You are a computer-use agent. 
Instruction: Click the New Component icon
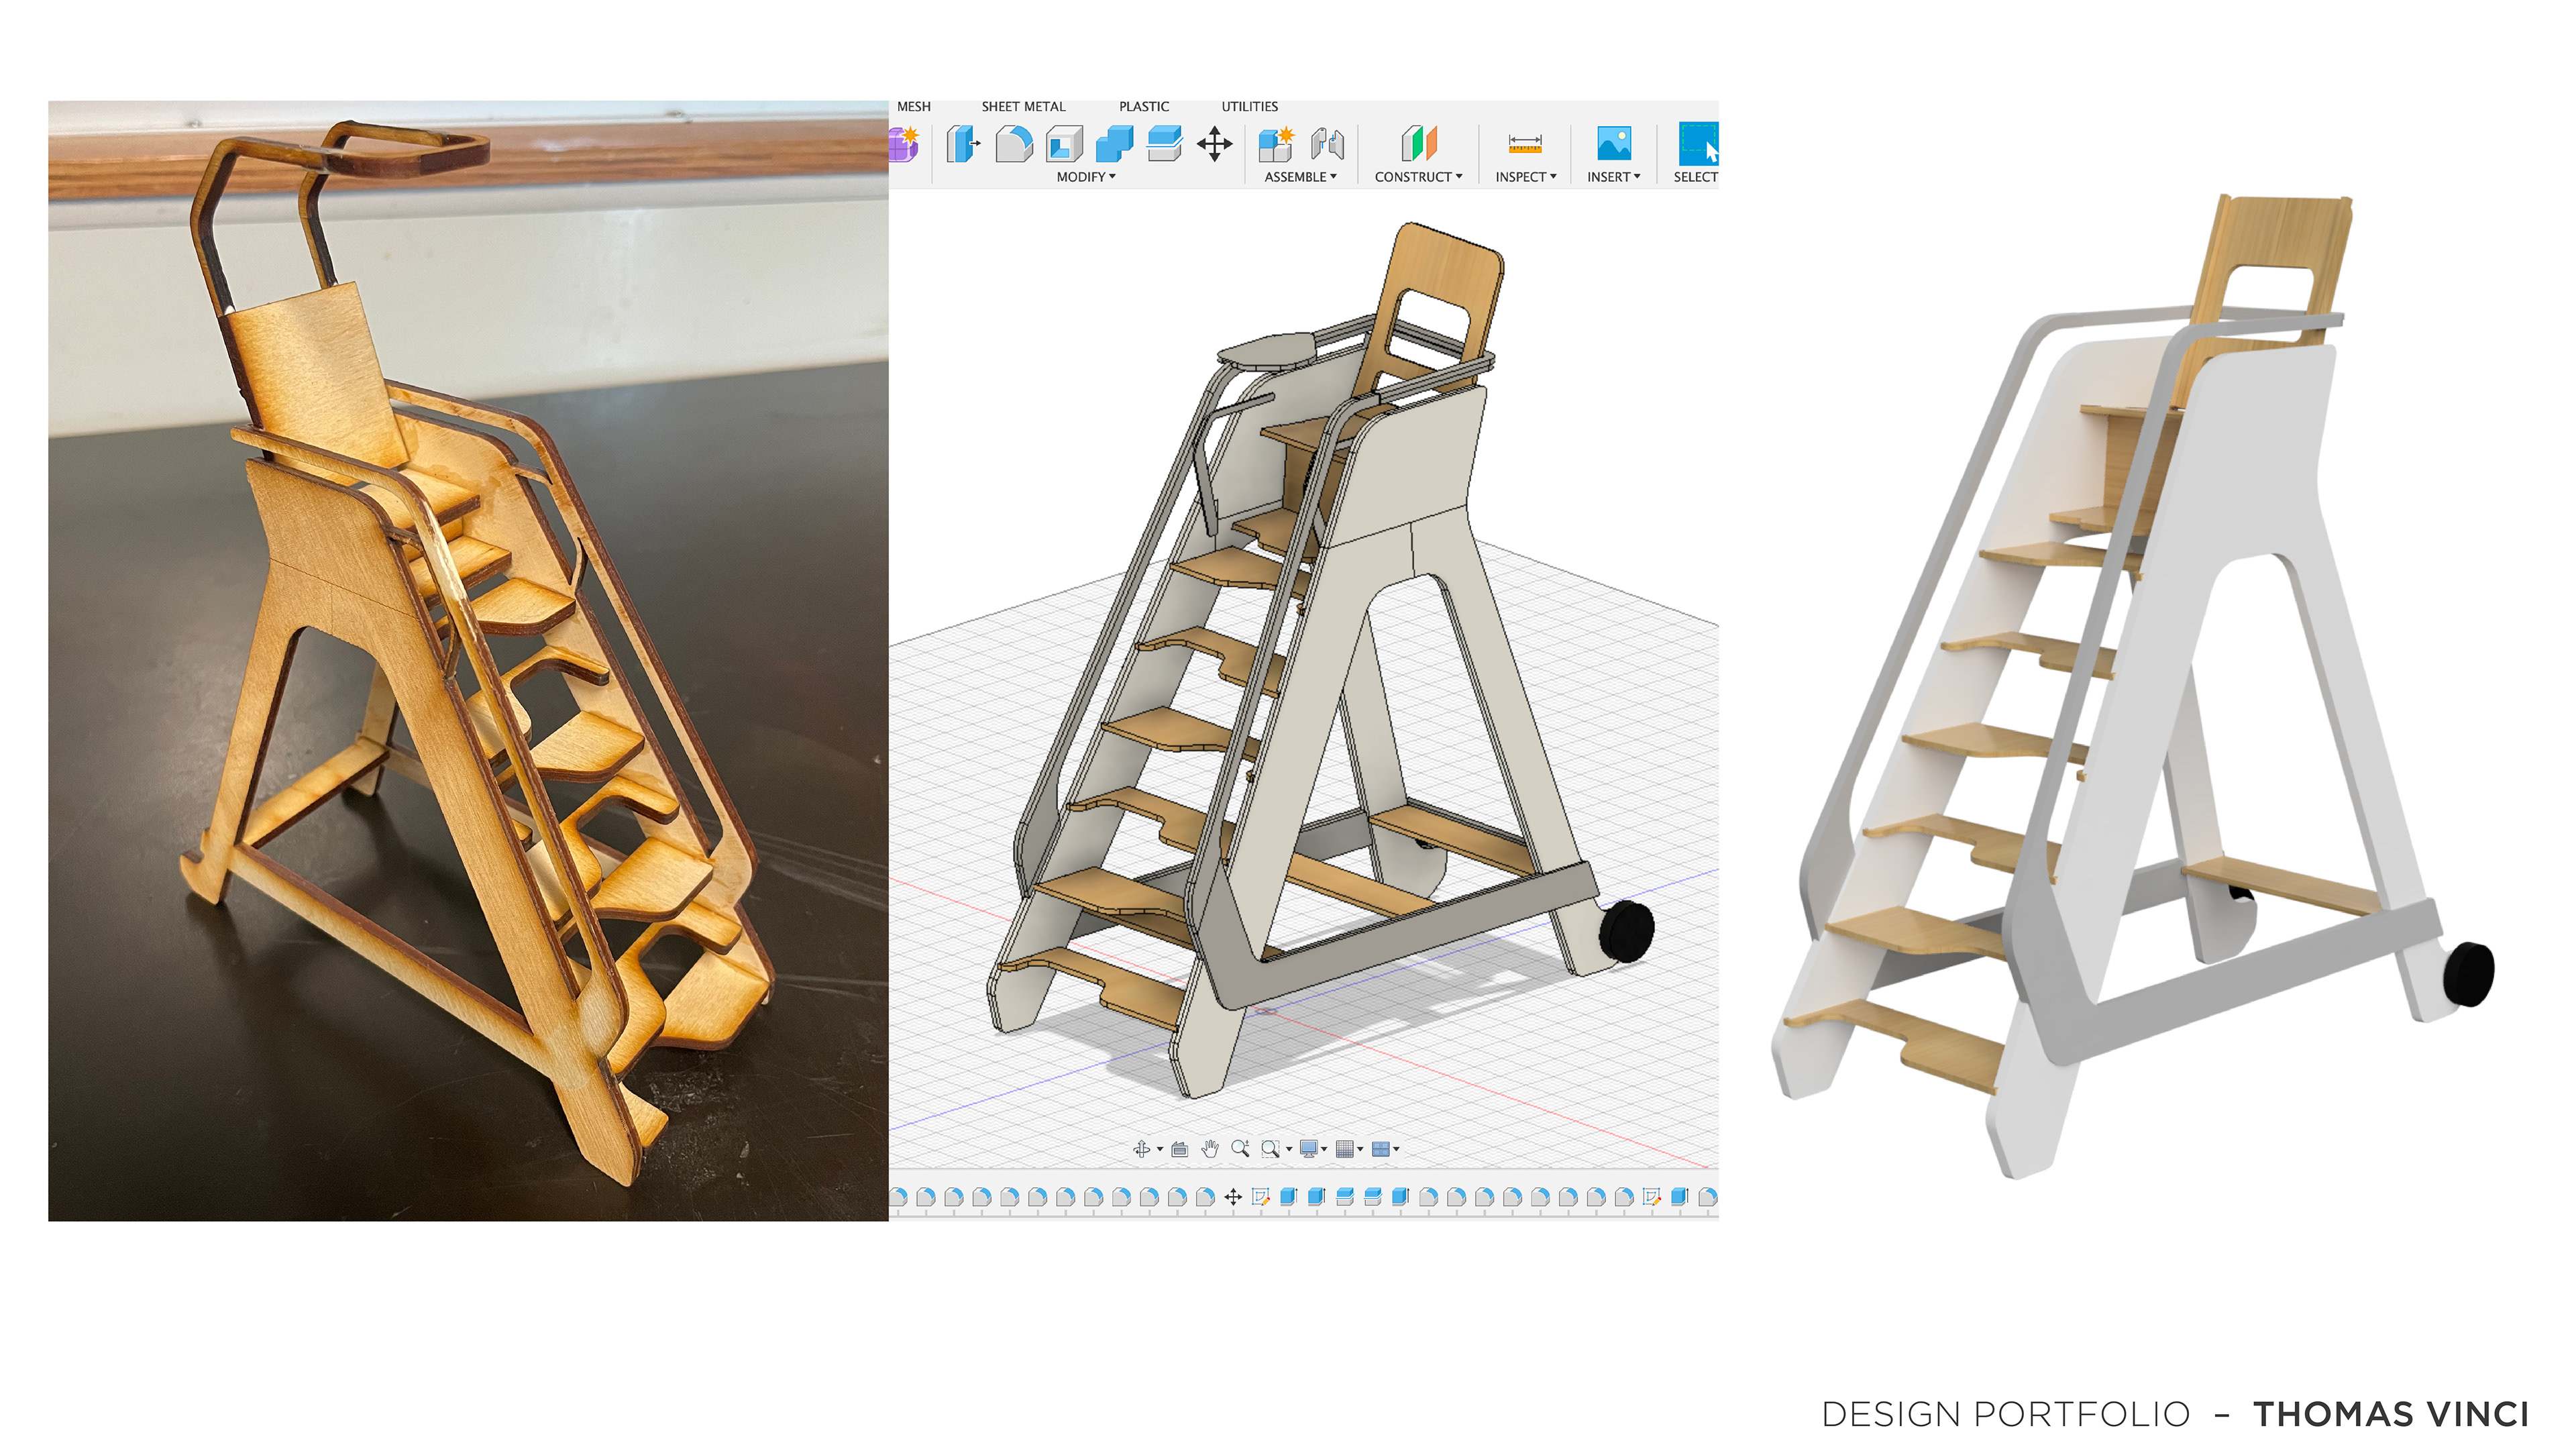pyautogui.click(x=1276, y=144)
